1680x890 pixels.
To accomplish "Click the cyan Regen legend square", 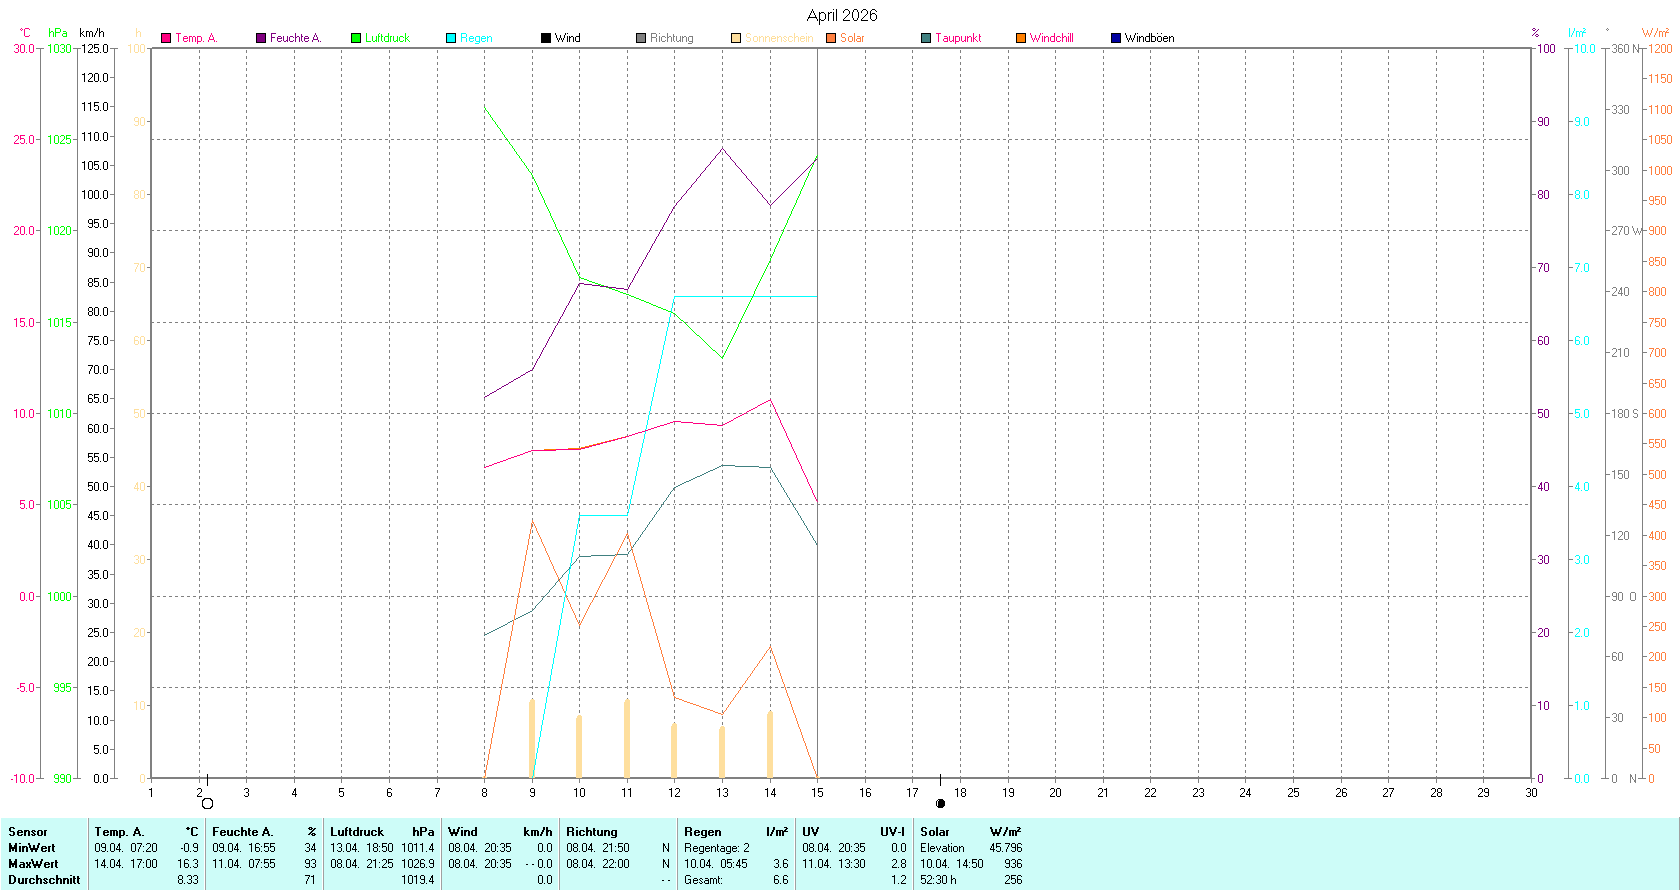I will coord(451,38).
